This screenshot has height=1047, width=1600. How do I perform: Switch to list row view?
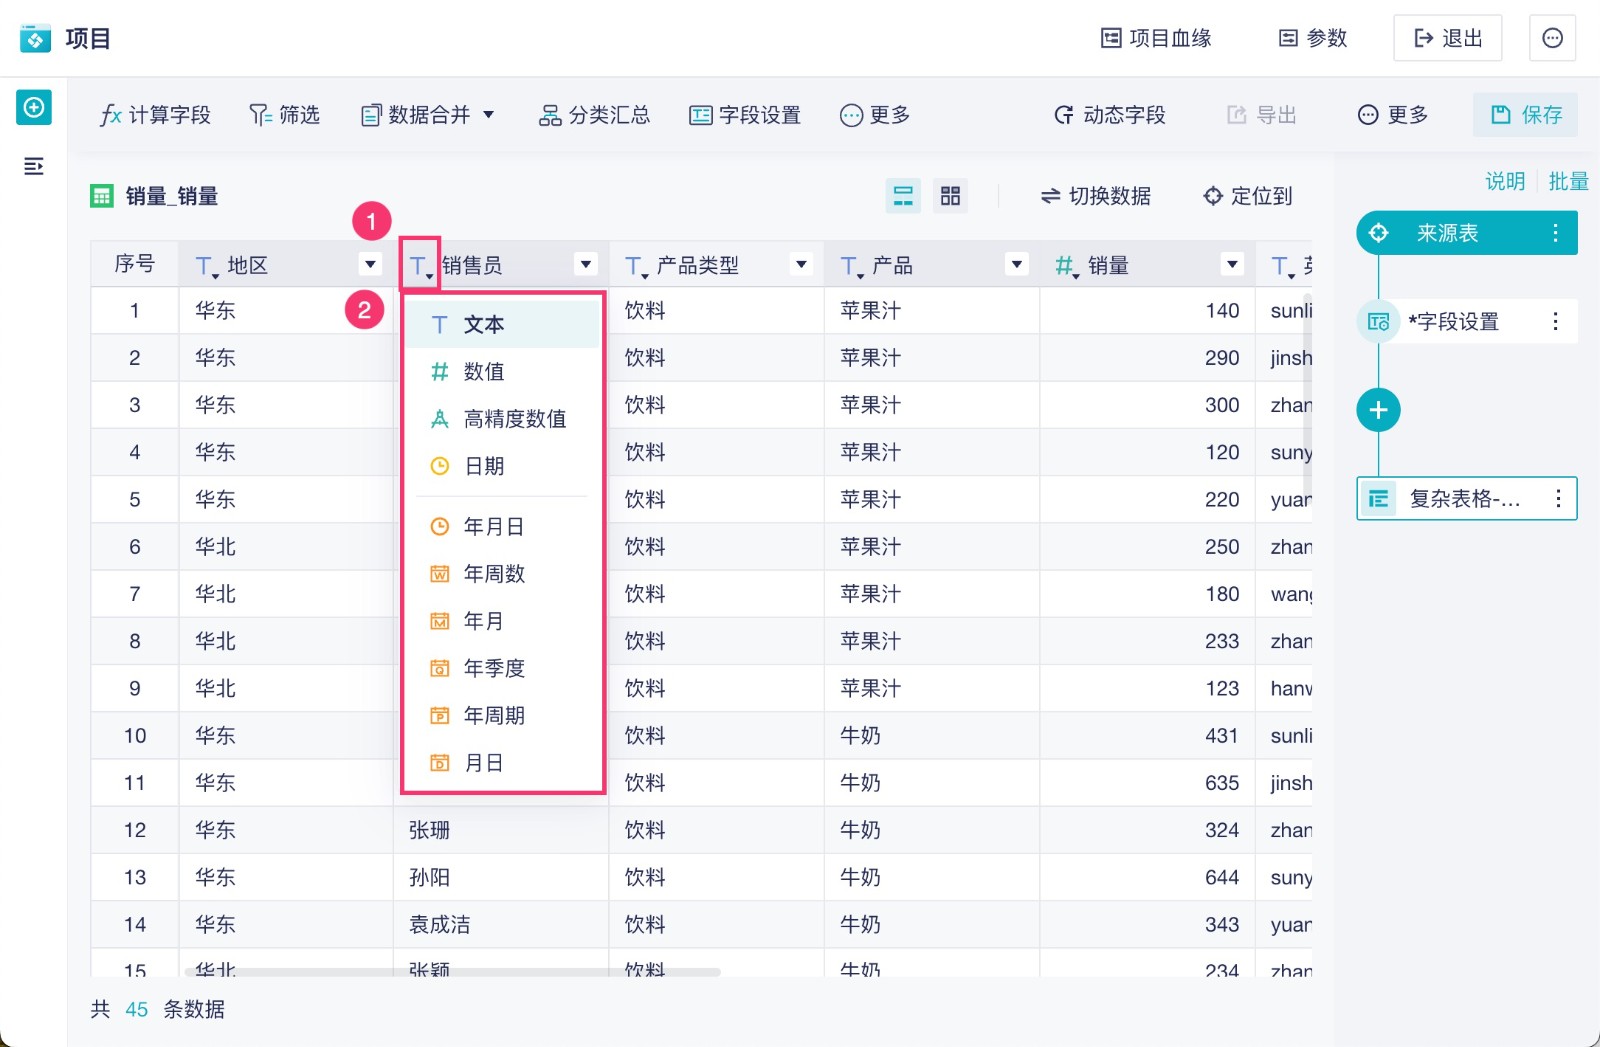(903, 196)
